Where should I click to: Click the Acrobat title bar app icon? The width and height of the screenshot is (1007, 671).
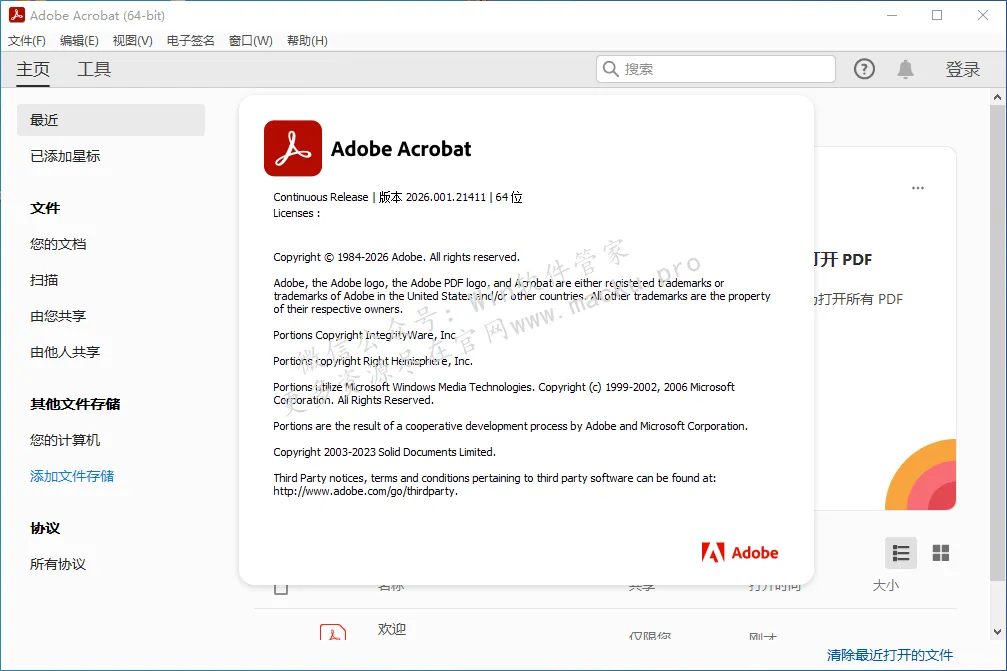(x=17, y=15)
